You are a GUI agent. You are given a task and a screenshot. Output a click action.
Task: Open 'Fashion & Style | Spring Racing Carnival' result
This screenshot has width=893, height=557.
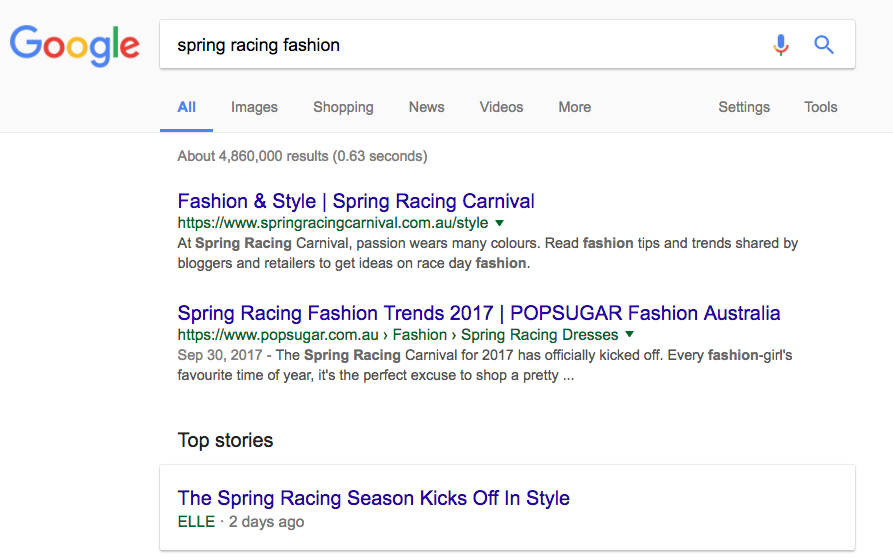pyautogui.click(x=356, y=201)
